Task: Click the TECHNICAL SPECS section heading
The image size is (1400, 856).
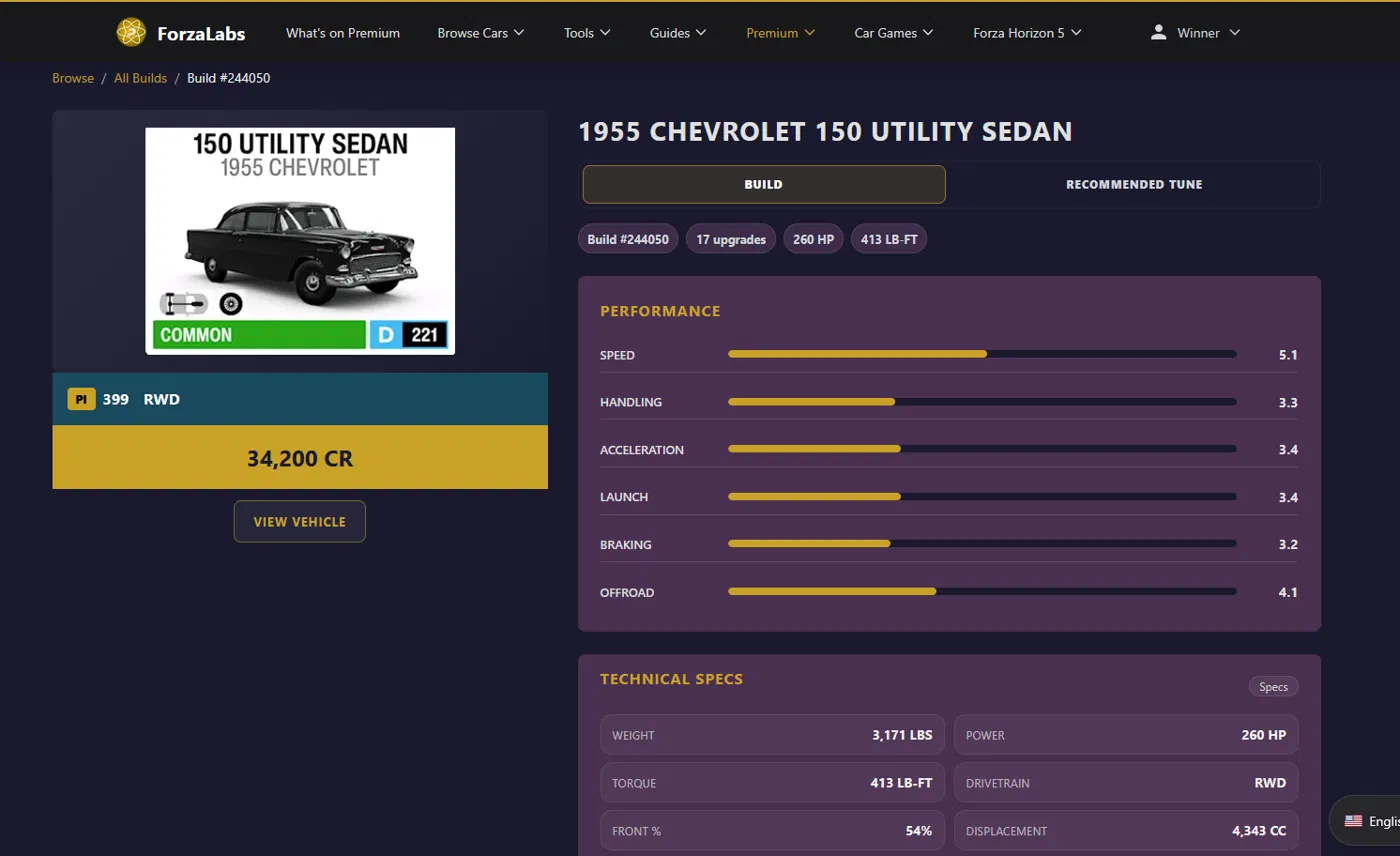Action: click(x=672, y=679)
